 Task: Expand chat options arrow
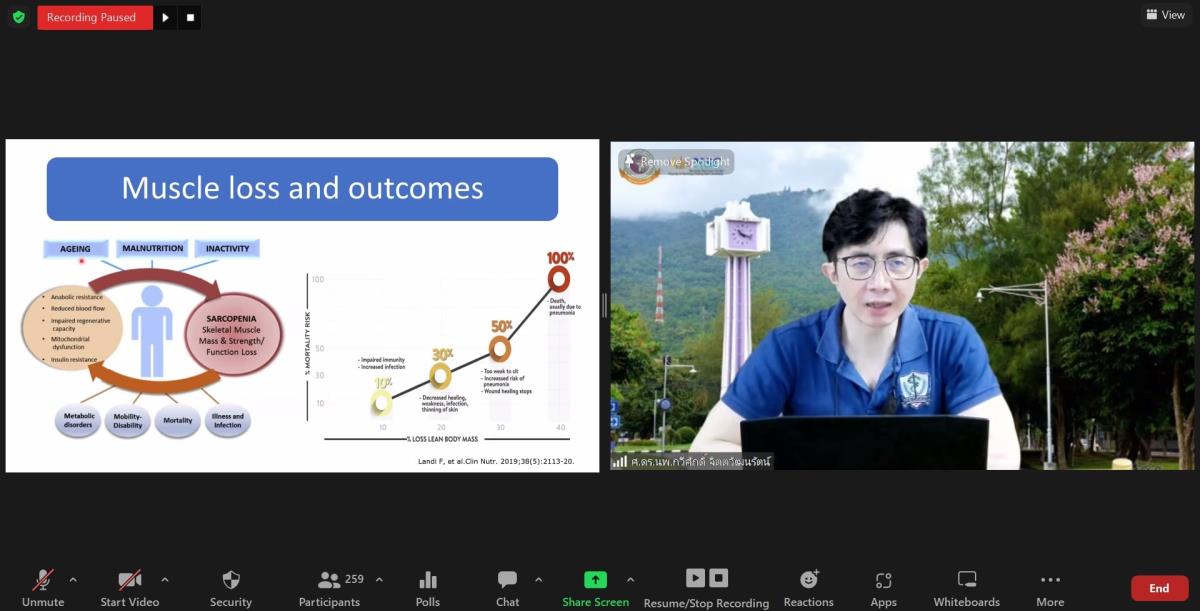(539, 579)
